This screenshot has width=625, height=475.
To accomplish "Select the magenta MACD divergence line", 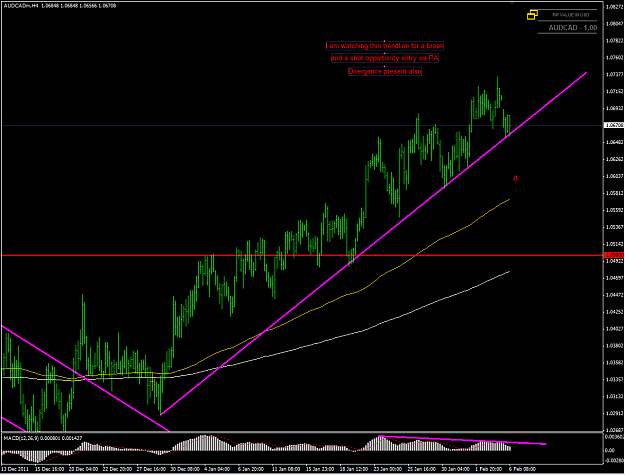I will pyautogui.click(x=462, y=440).
